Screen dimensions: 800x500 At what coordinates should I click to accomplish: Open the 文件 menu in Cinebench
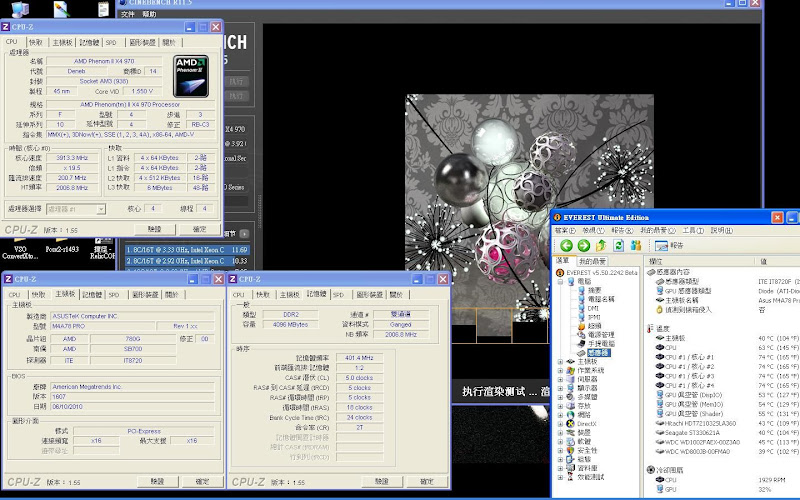128,14
